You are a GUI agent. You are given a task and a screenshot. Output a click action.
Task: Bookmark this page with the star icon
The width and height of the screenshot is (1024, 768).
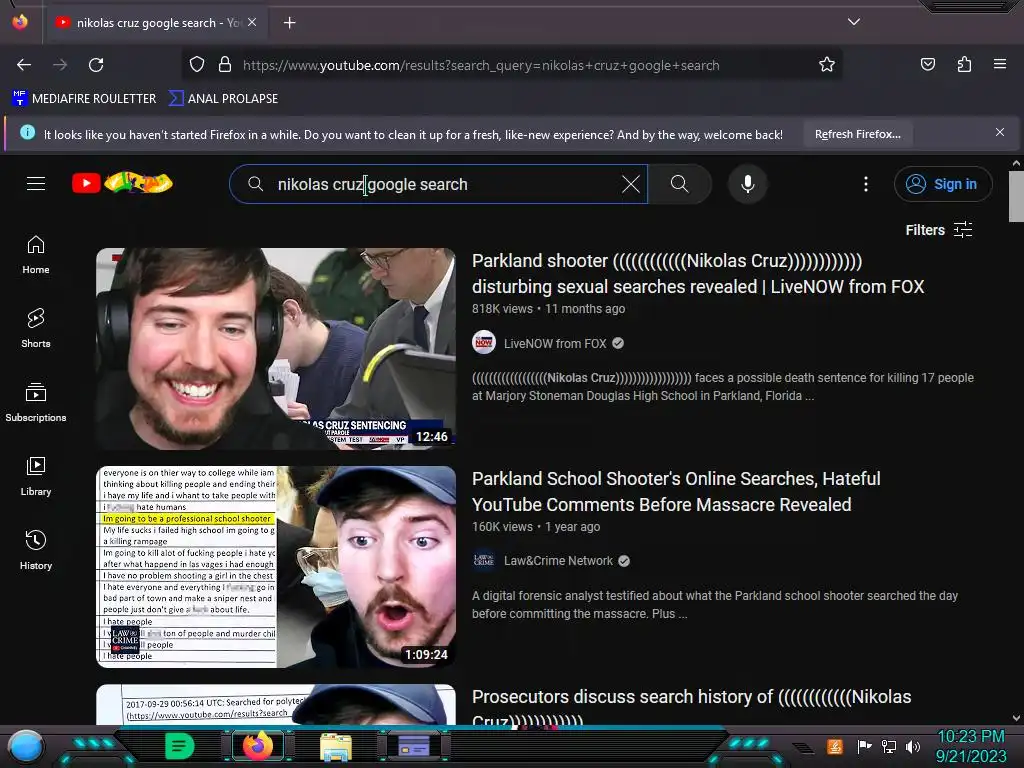[827, 65]
